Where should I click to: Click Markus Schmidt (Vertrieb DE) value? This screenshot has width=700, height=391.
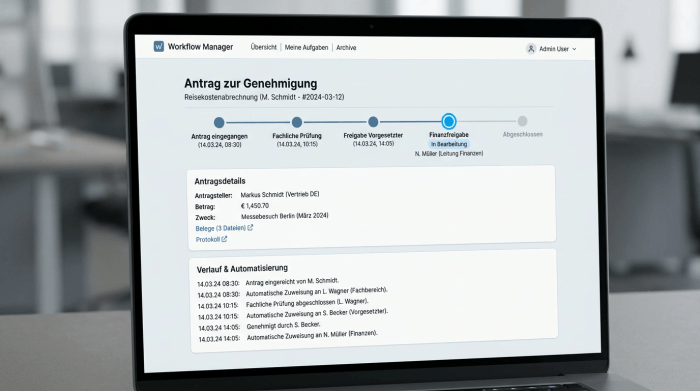point(280,195)
